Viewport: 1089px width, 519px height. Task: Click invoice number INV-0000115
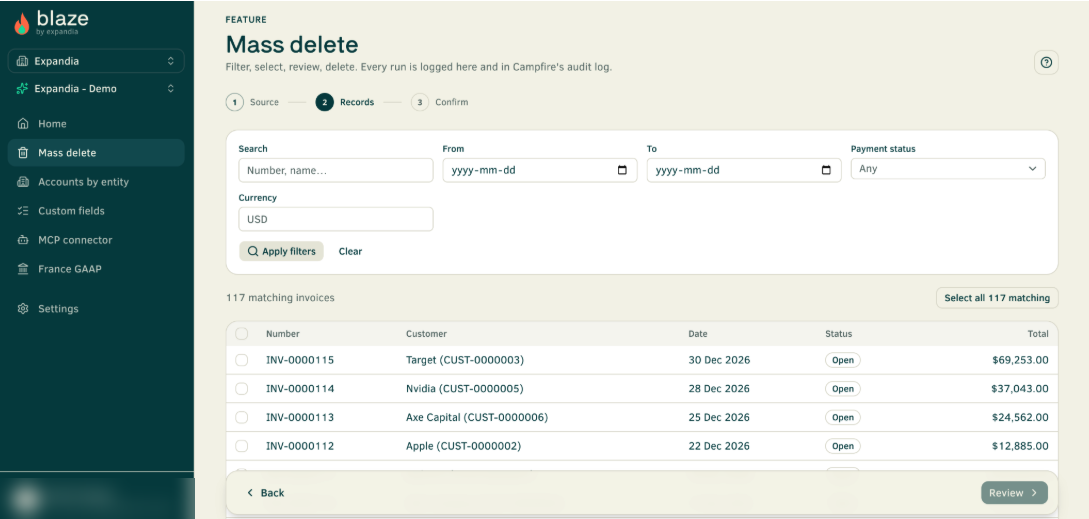click(300, 360)
